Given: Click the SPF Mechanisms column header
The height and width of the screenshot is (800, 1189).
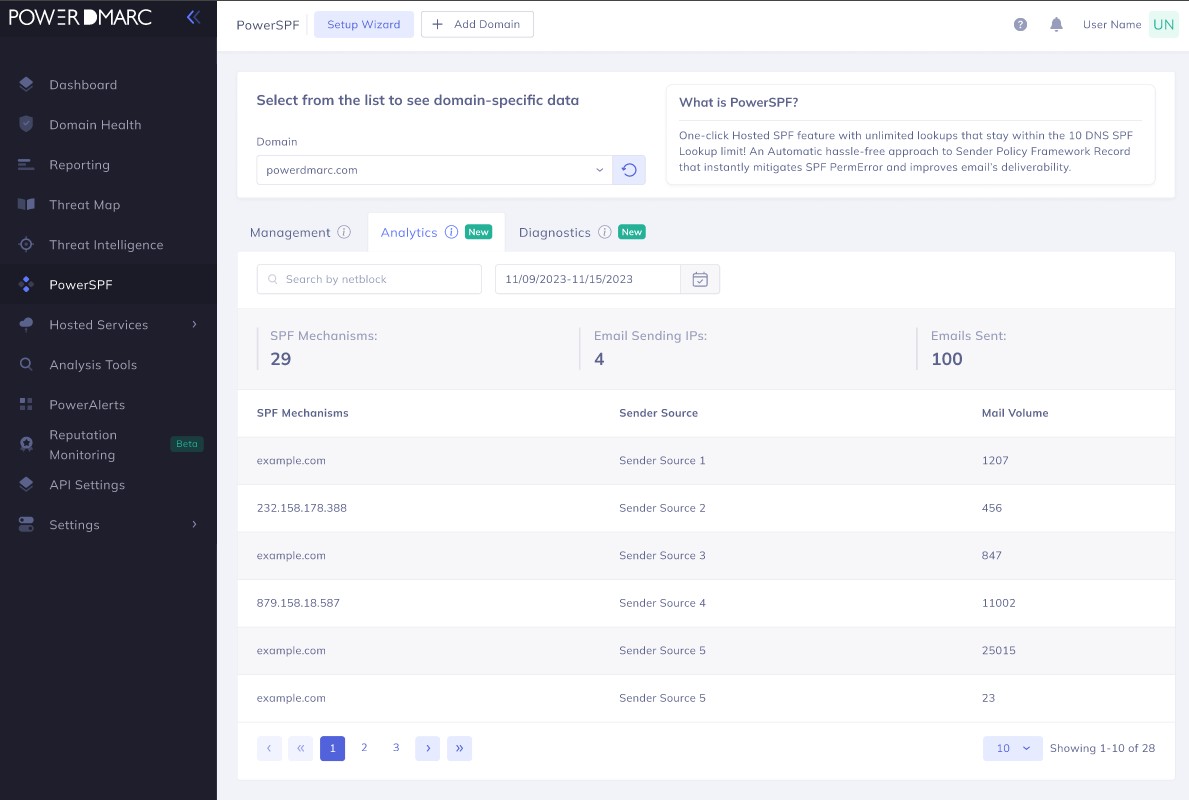Looking at the screenshot, I should pos(303,413).
